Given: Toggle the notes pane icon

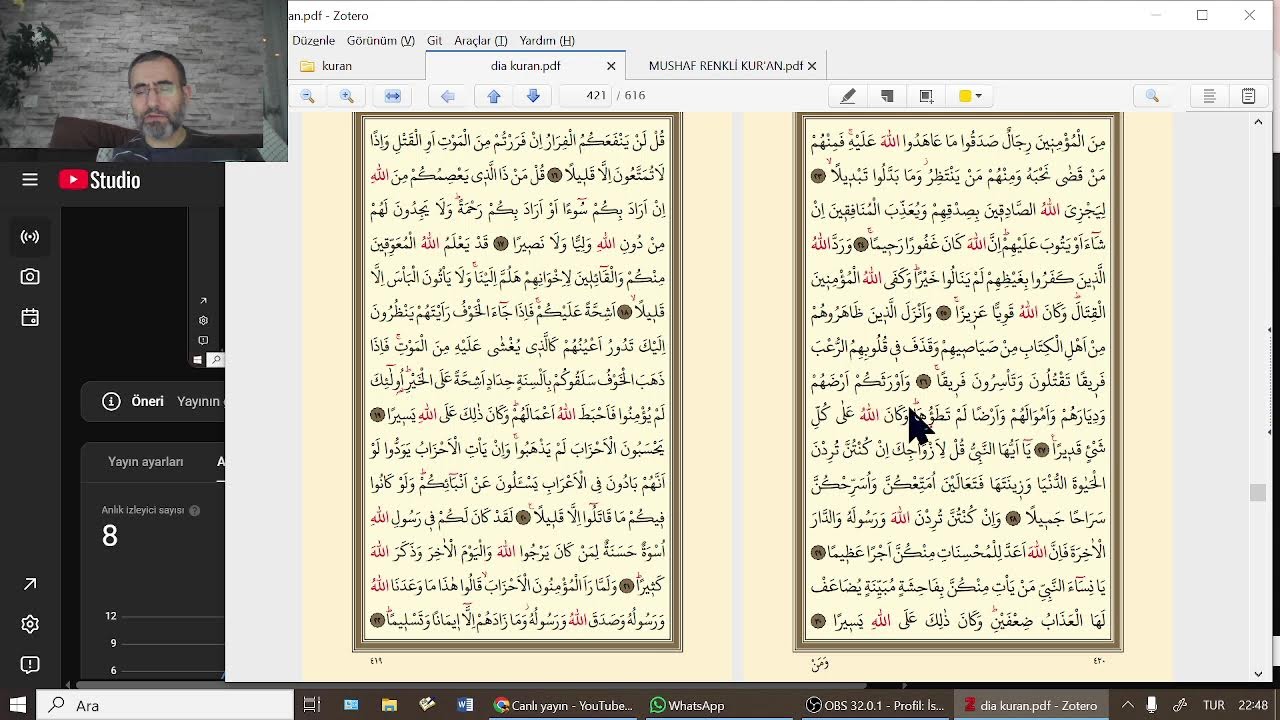Looking at the screenshot, I should pyautogui.click(x=1248, y=96).
